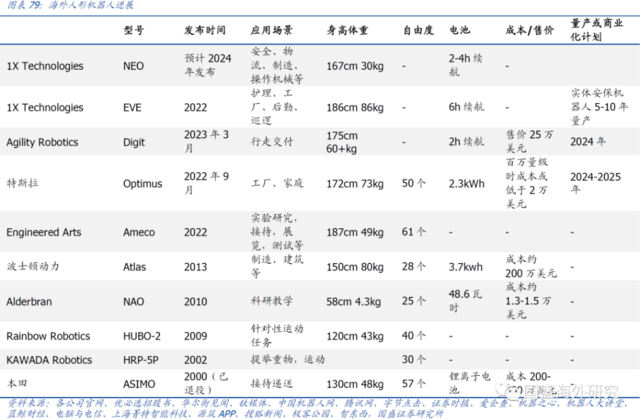Select the "175cm 60+kg" cell
Screen dimensions: 640x420
[342, 142]
